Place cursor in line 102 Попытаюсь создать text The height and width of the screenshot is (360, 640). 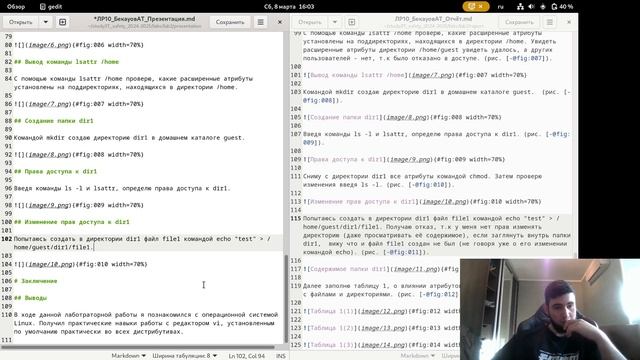[142, 243]
